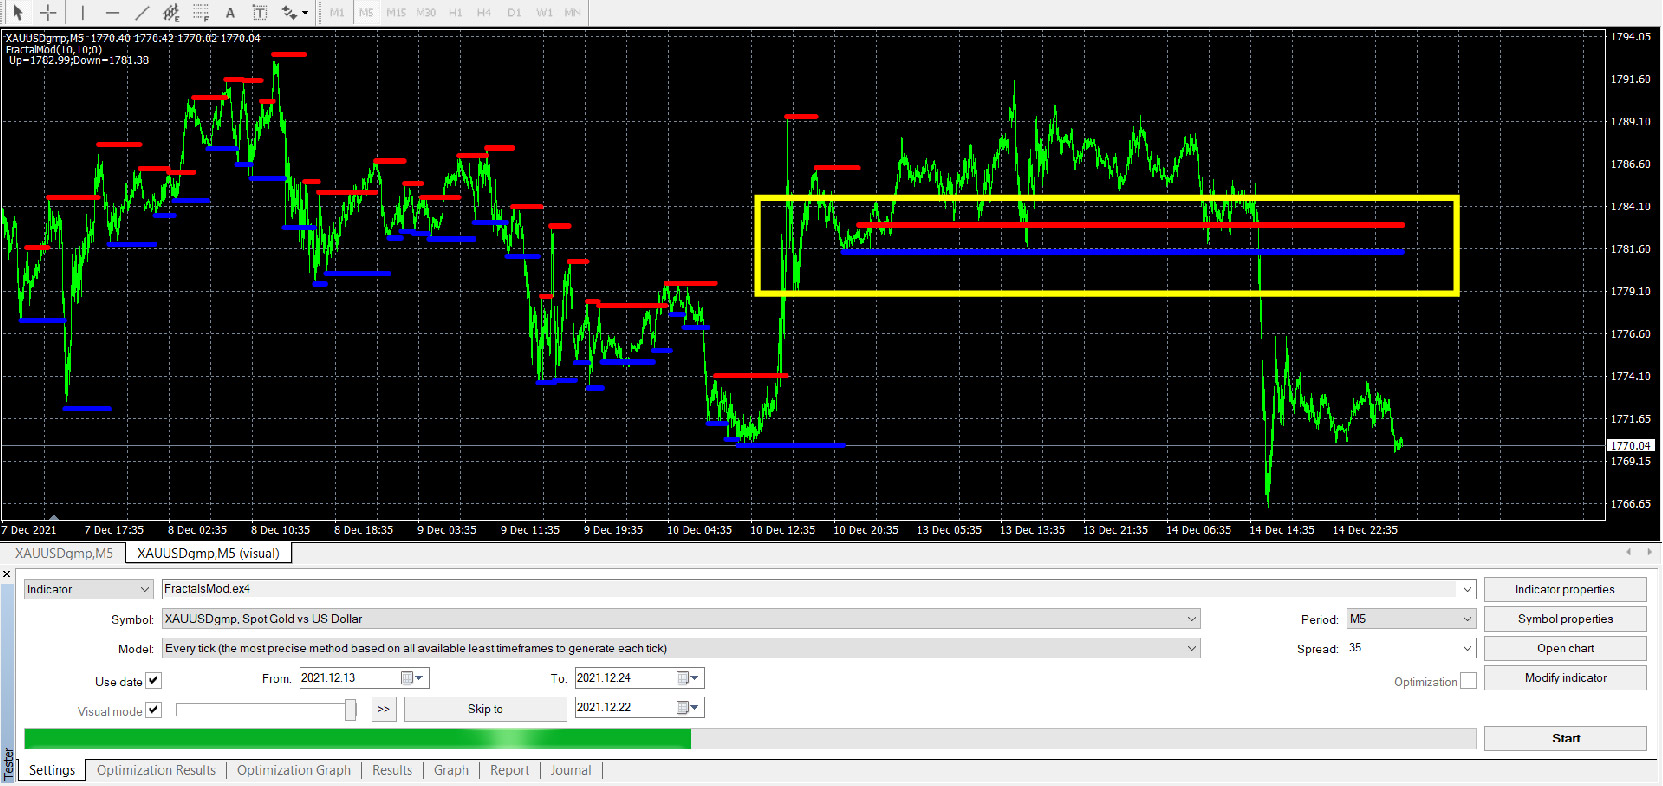Switch to the Results tab
This screenshot has height=786, width=1663.
coord(392,770)
